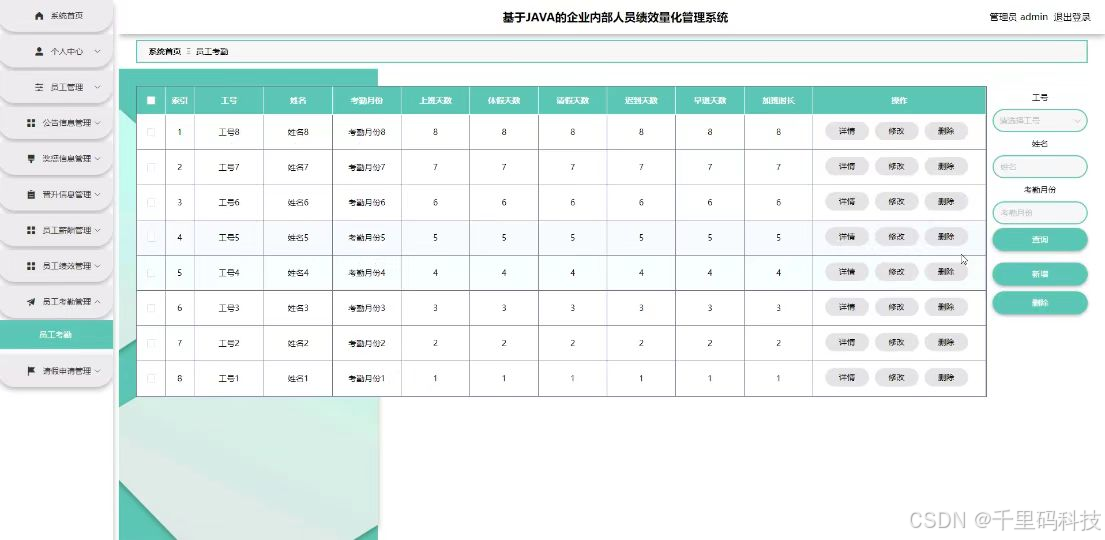The image size is (1105, 540).
Task: Expand the 奖惩信息管理 chevron
Action: 98,159
